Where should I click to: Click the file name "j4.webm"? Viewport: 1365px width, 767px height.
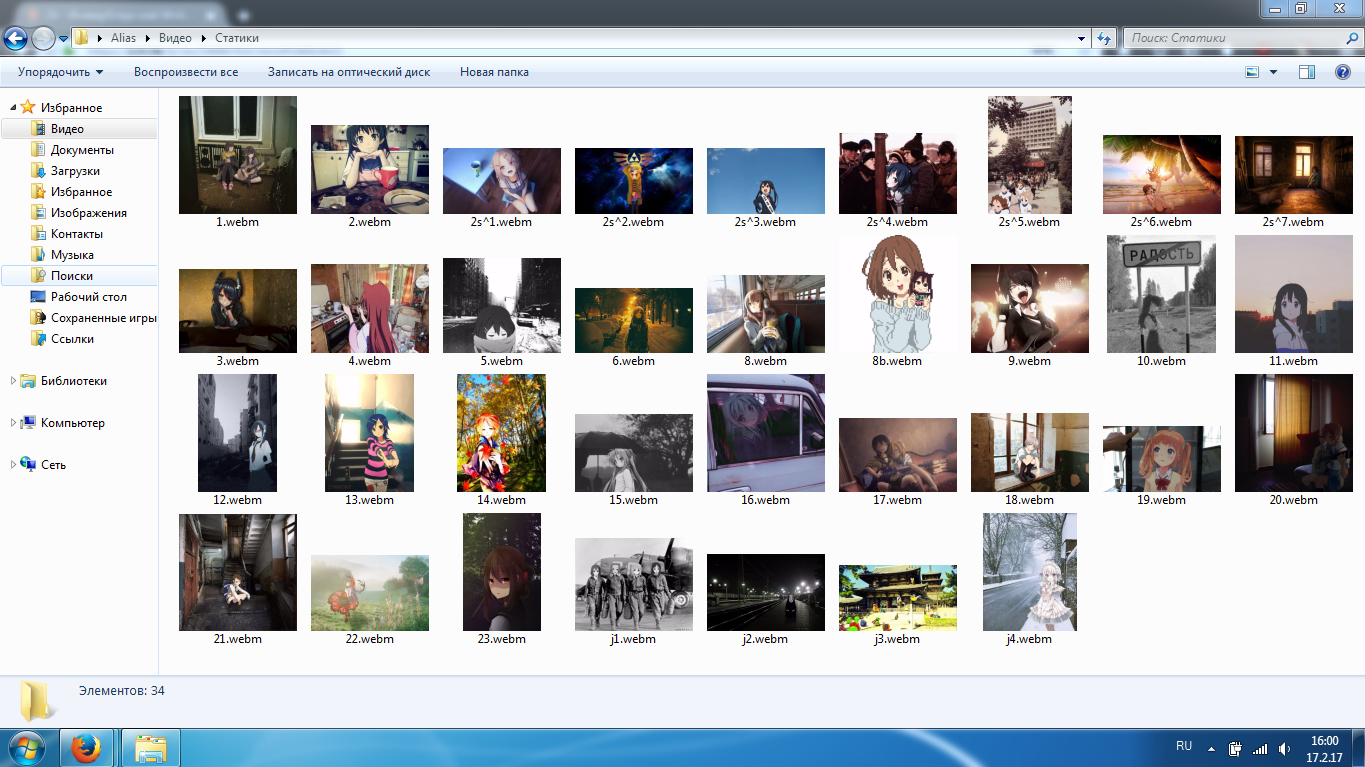tap(1029, 639)
